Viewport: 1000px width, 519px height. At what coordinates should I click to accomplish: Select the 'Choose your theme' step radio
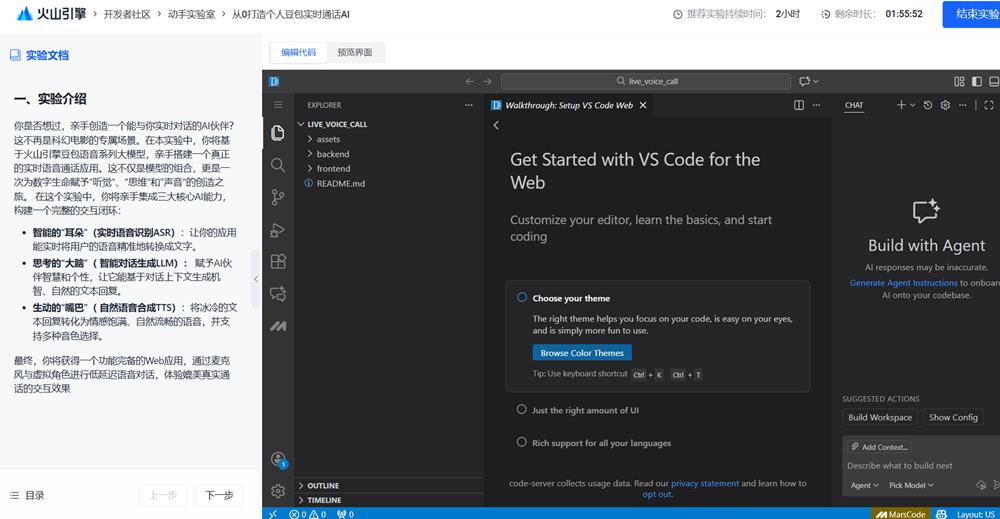click(x=522, y=298)
